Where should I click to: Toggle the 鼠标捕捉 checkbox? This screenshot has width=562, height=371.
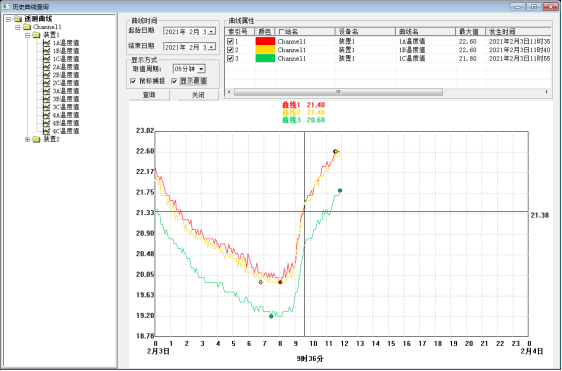click(x=133, y=82)
